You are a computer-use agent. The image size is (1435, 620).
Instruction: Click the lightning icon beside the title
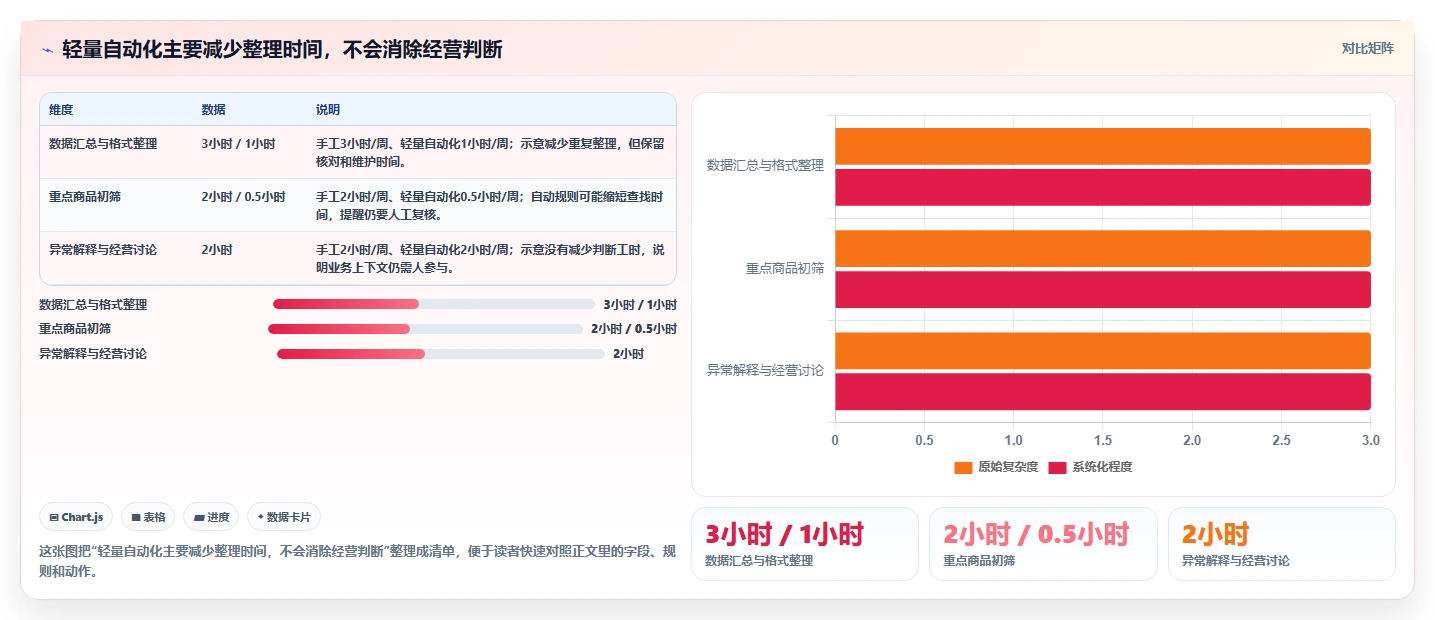[x=47, y=49]
